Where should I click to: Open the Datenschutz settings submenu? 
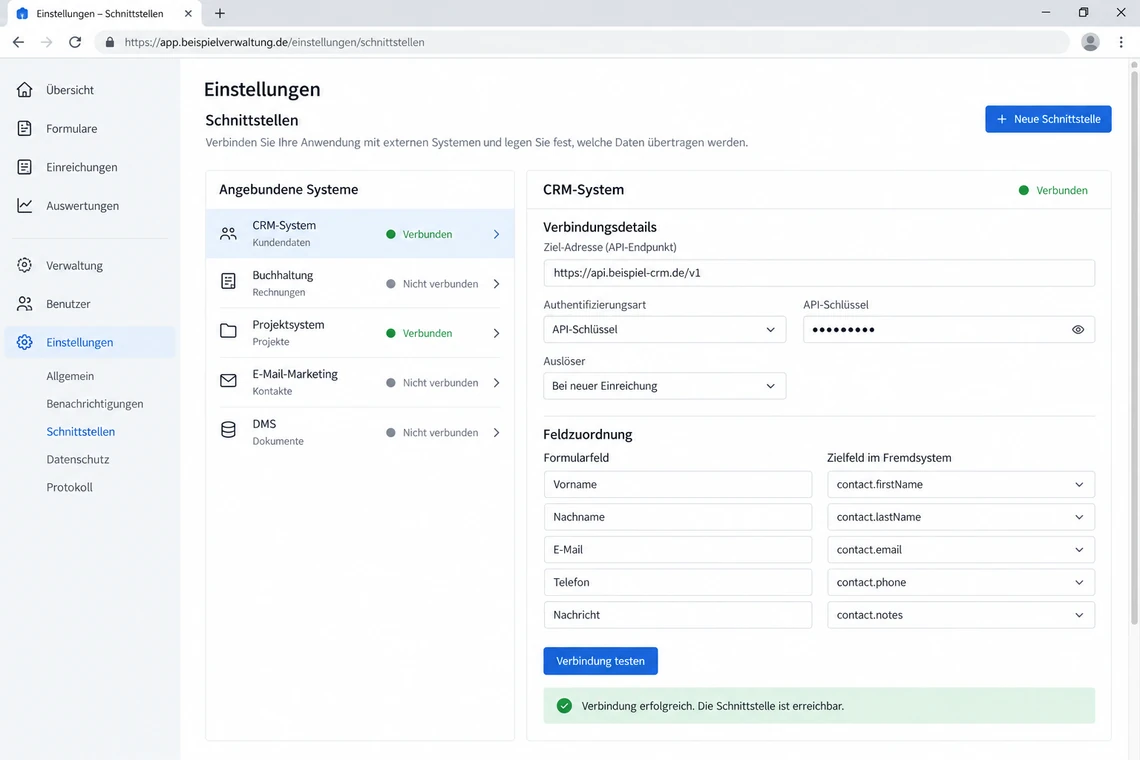tap(78, 459)
